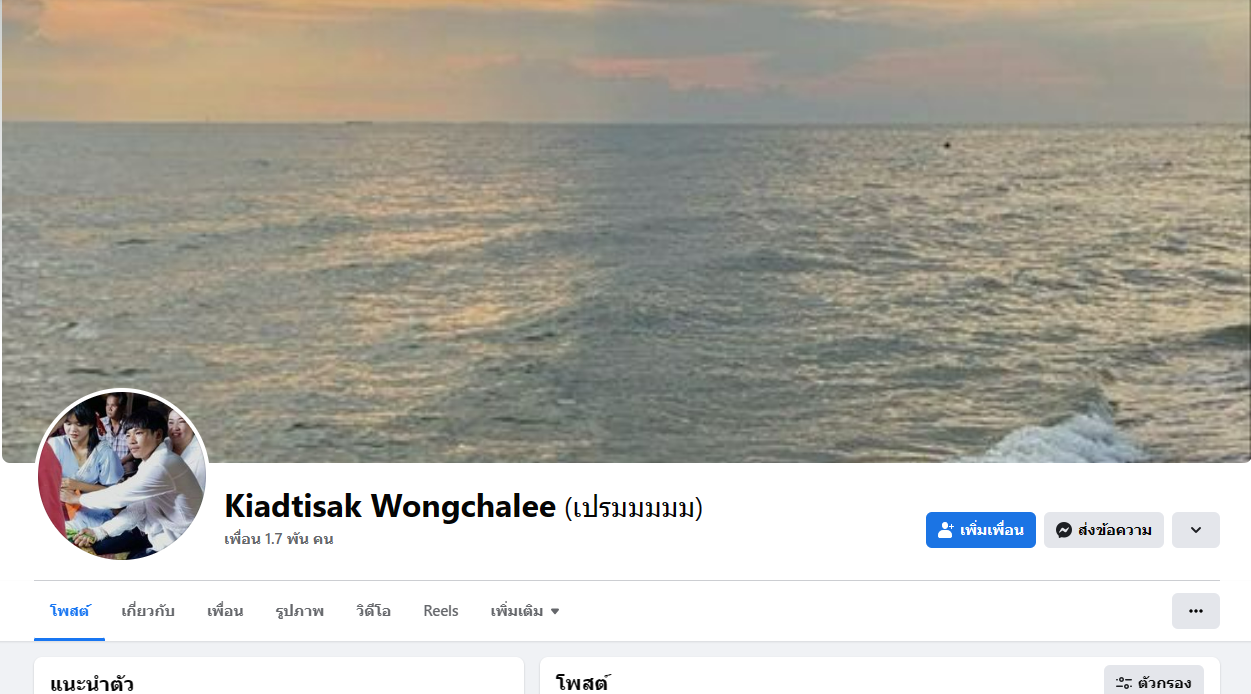Click the Messenger icon to send message

point(1064,530)
